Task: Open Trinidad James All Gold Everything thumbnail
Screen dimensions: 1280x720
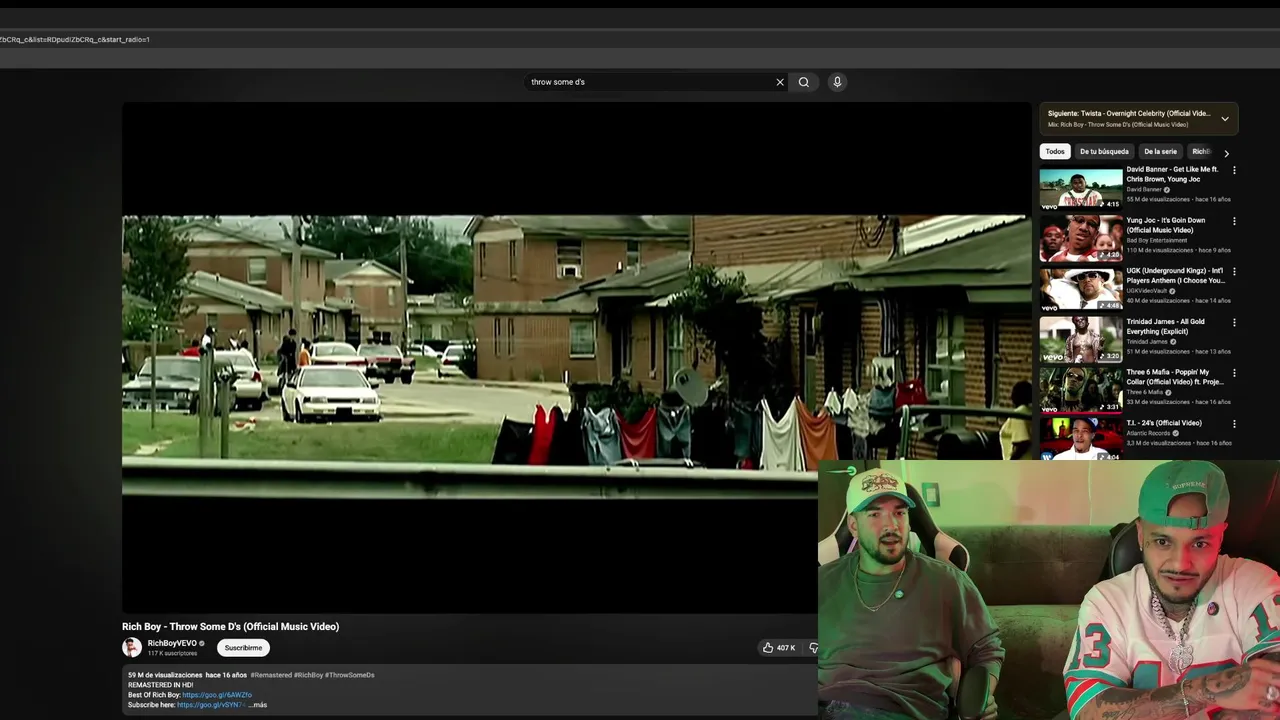Action: tap(1081, 341)
